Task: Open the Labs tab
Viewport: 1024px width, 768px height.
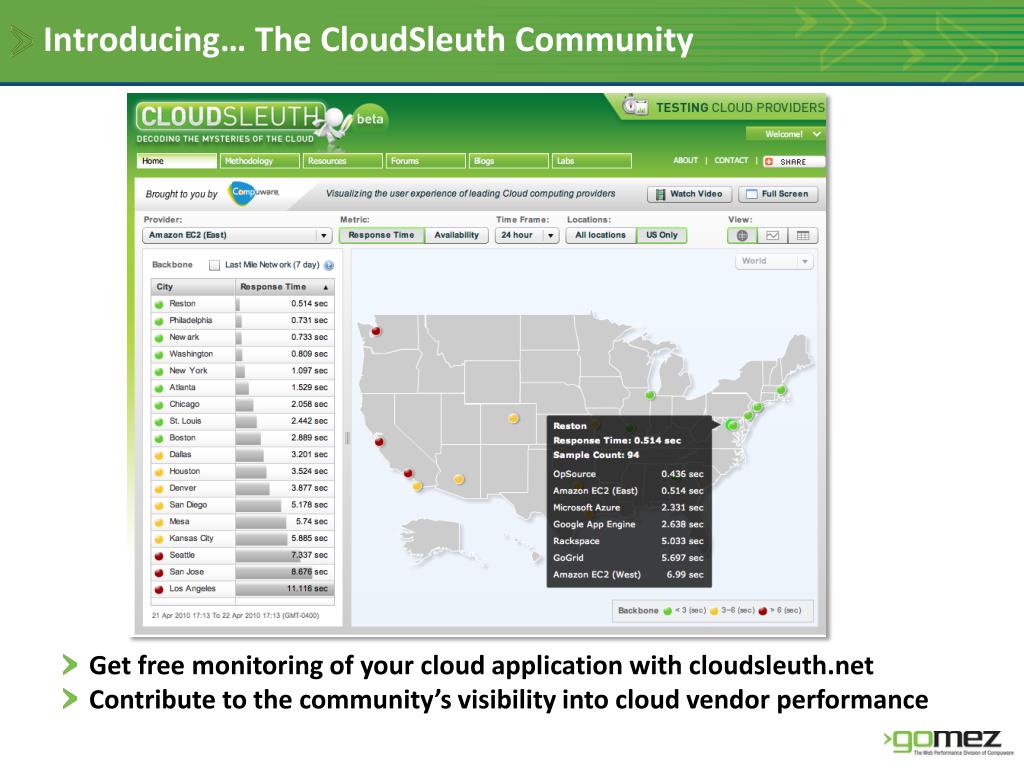Action: [x=592, y=161]
